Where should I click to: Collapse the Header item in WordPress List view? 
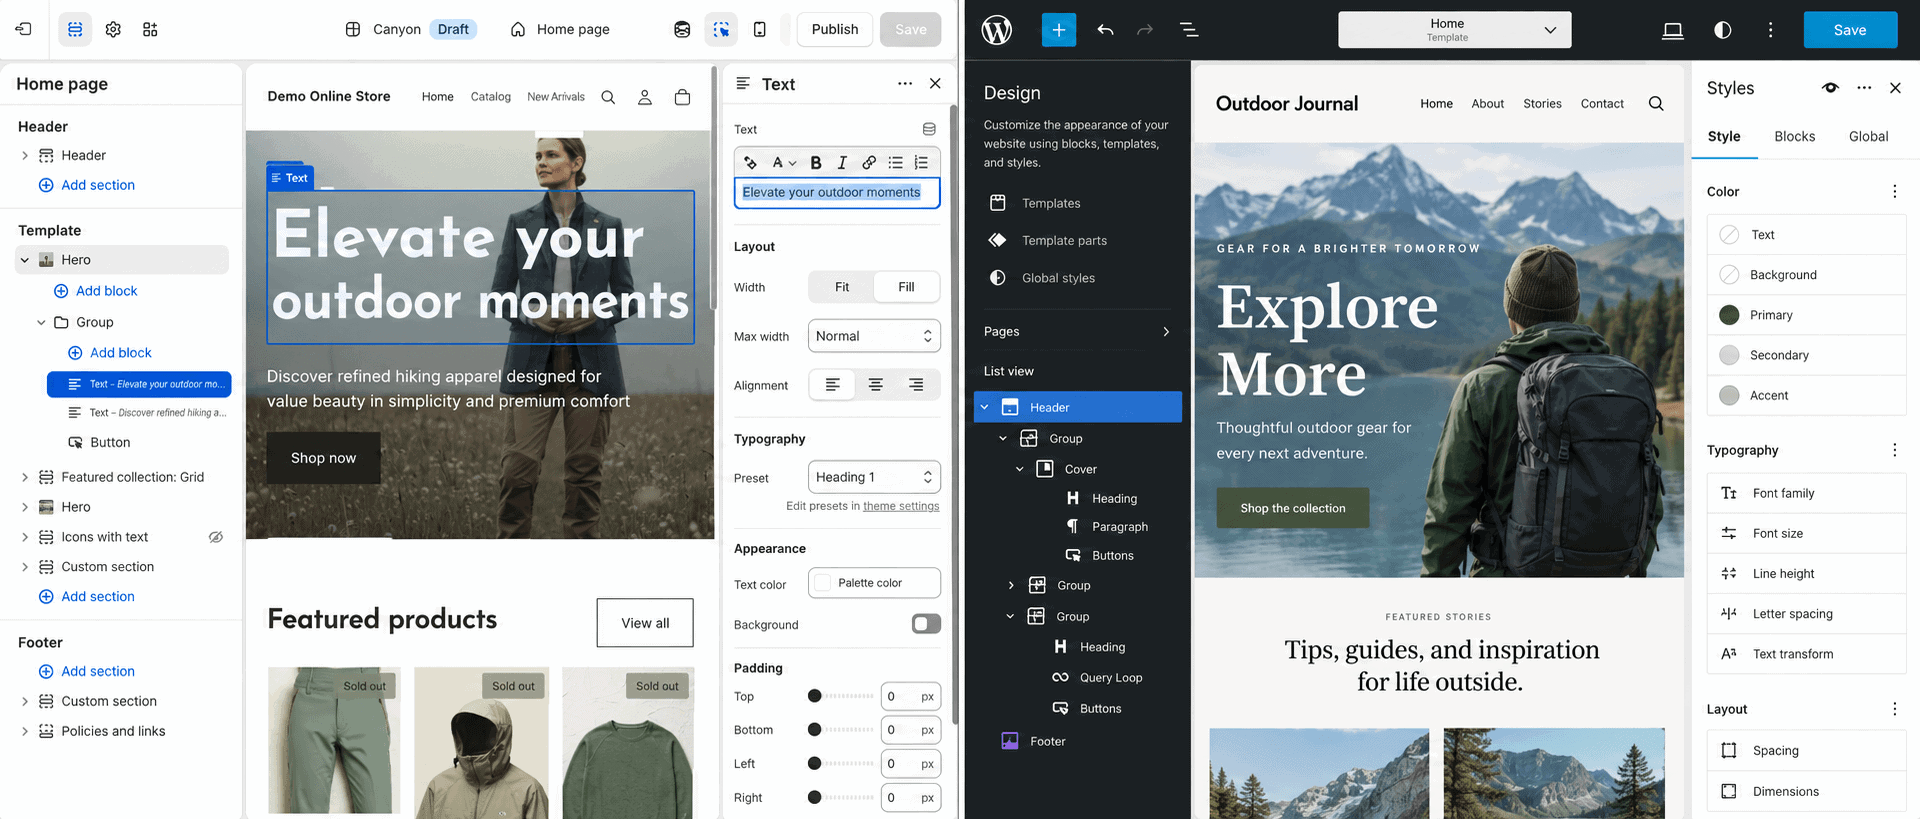(x=985, y=407)
